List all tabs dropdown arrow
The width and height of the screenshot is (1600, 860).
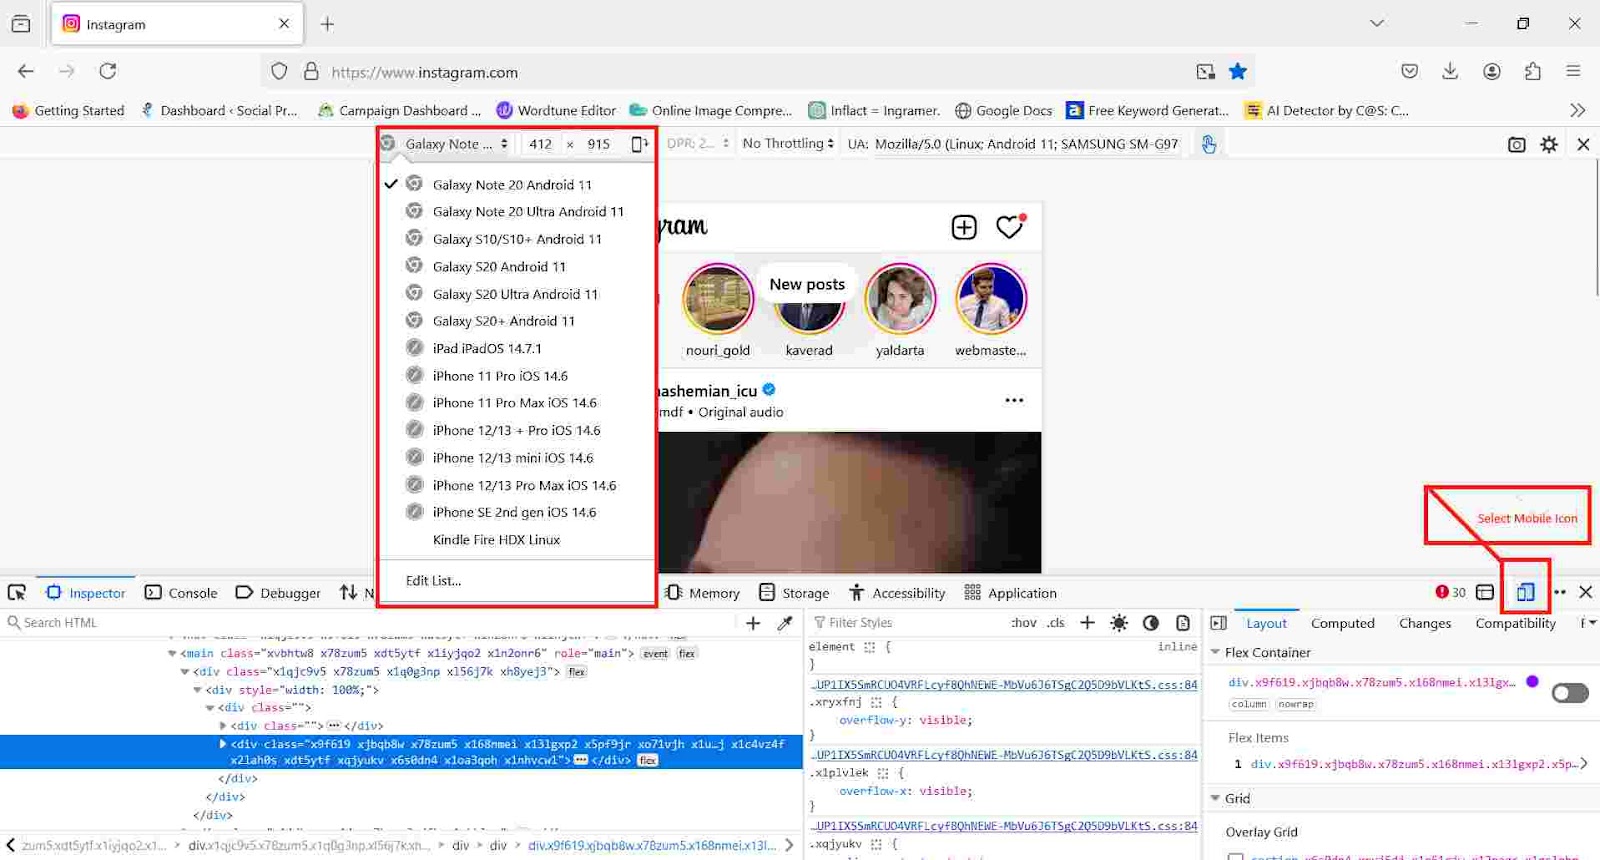(1377, 23)
